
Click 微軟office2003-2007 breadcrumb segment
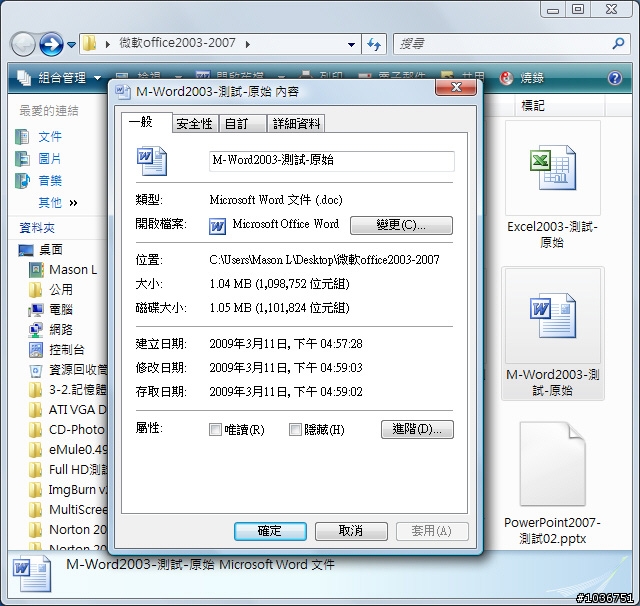(x=178, y=43)
